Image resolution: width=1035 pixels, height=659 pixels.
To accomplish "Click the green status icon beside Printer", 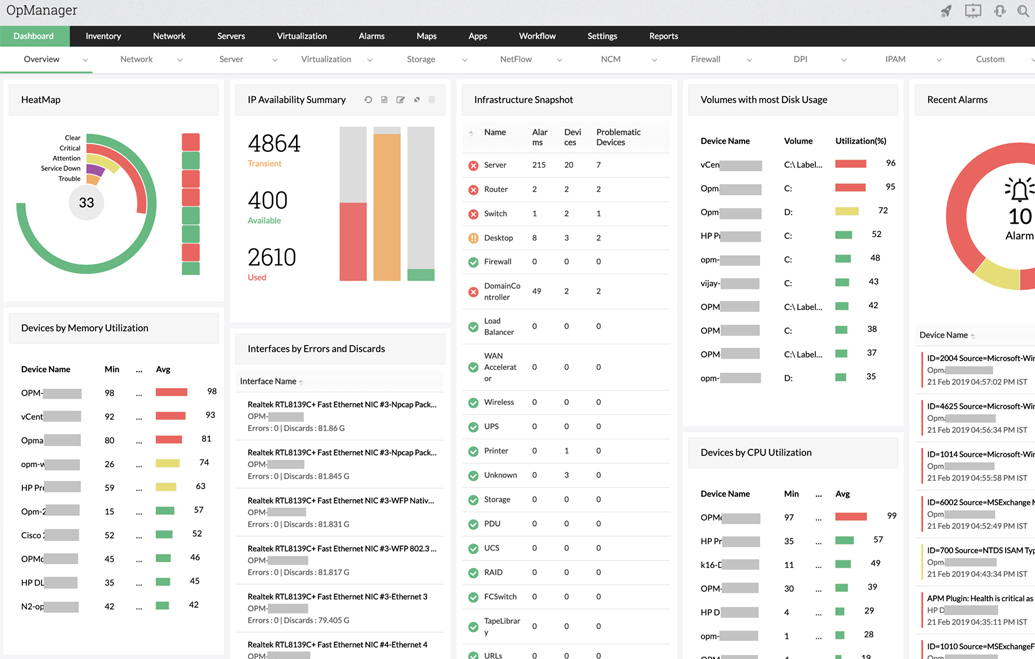I will [473, 452].
